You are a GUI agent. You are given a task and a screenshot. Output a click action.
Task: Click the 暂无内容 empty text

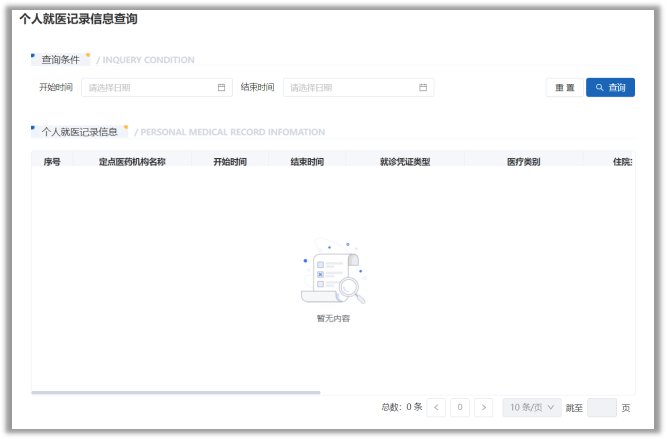[333, 318]
